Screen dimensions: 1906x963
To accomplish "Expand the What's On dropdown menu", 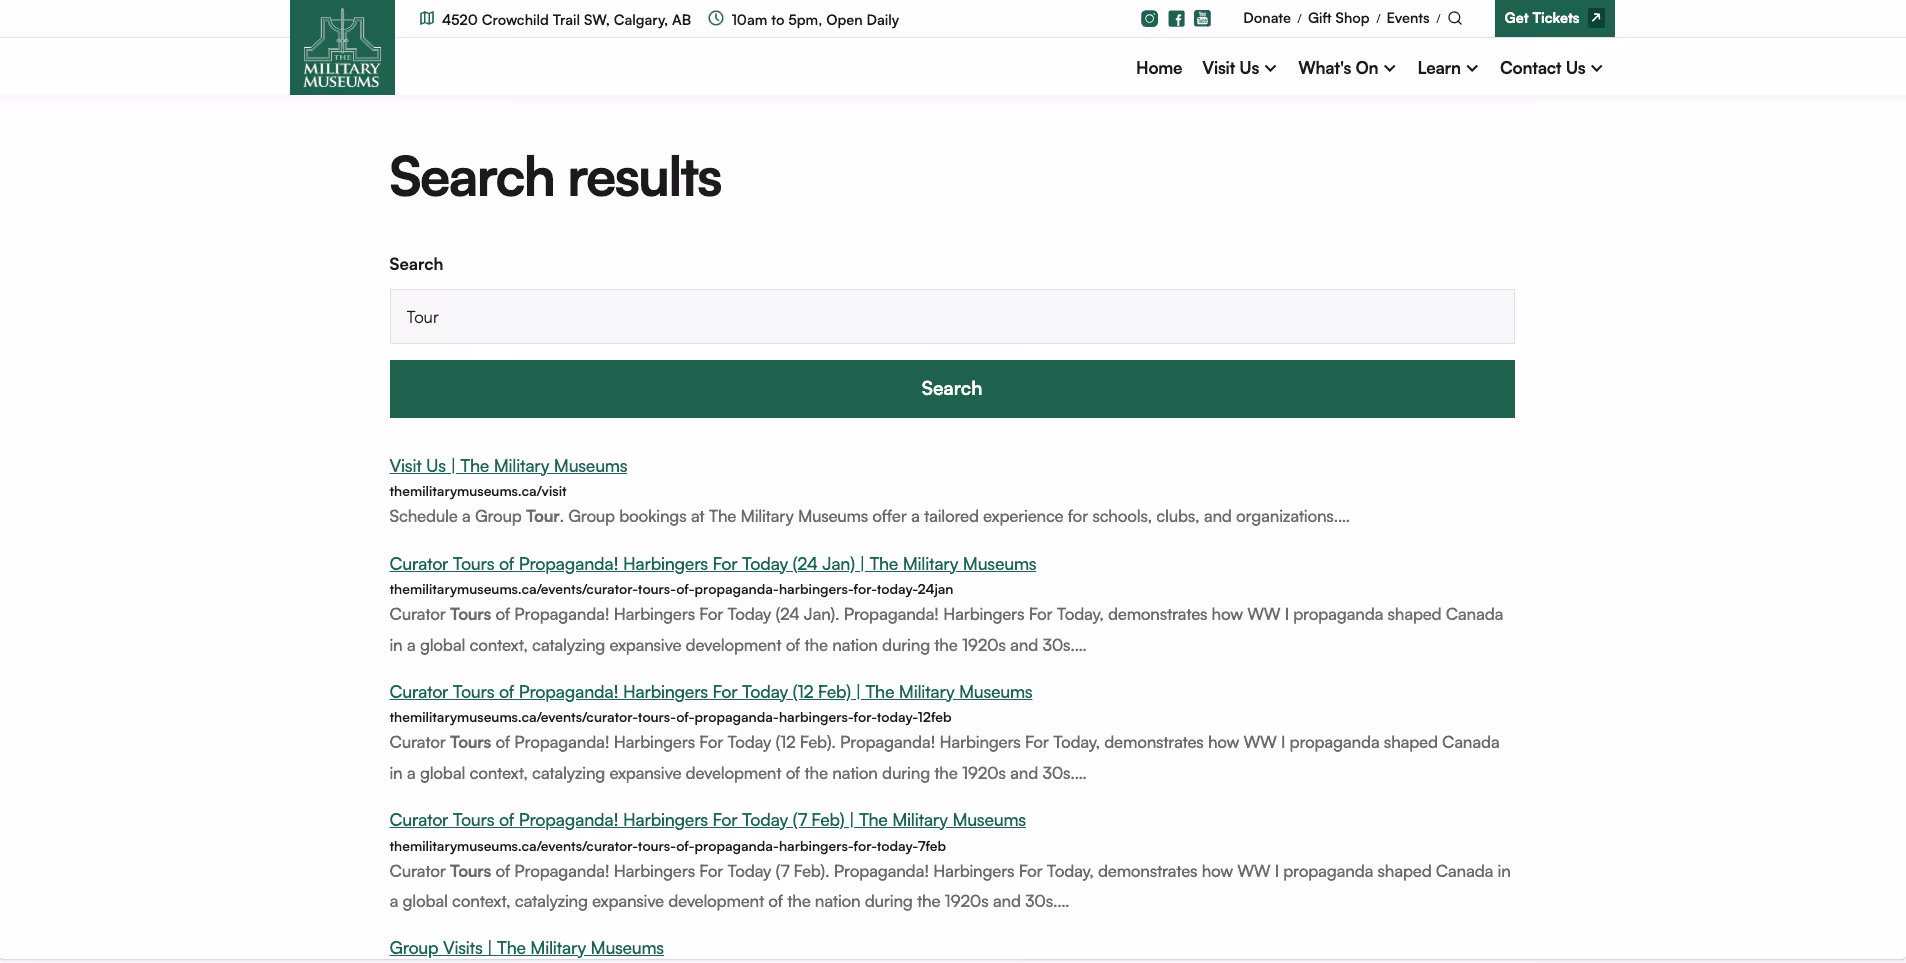I will pyautogui.click(x=1347, y=68).
